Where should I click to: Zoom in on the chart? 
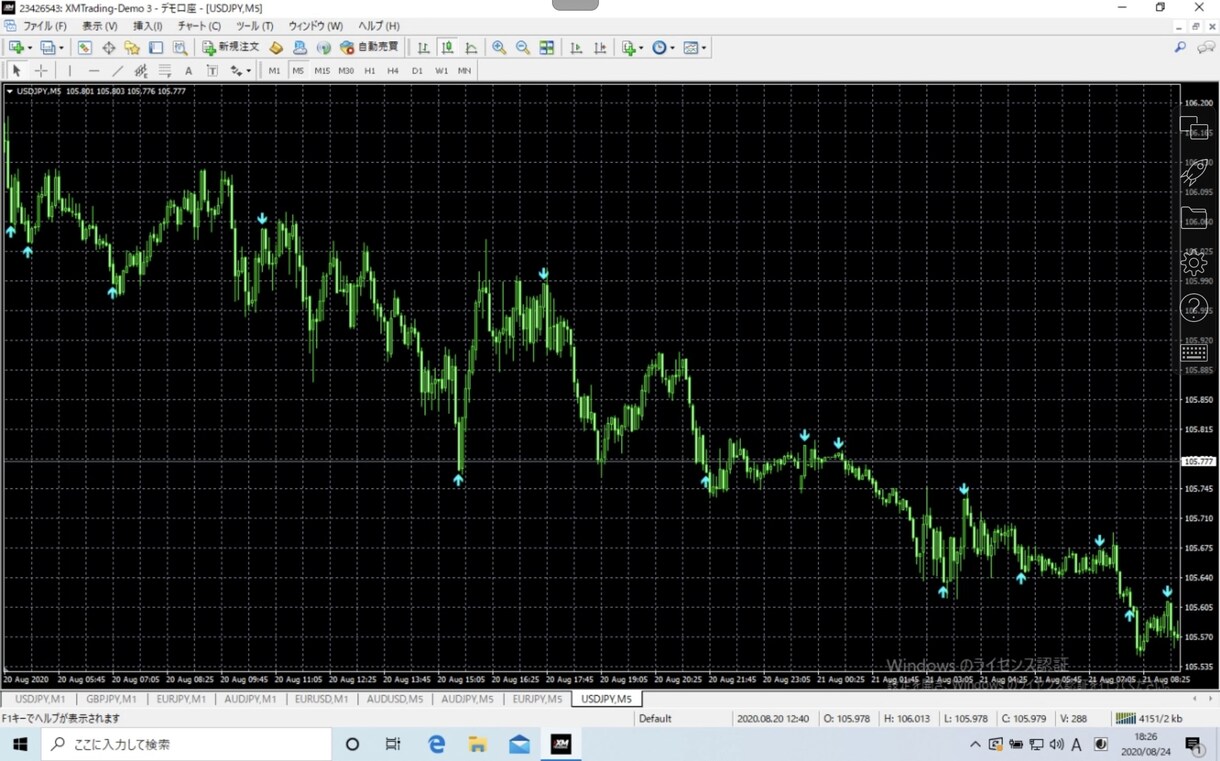point(498,47)
